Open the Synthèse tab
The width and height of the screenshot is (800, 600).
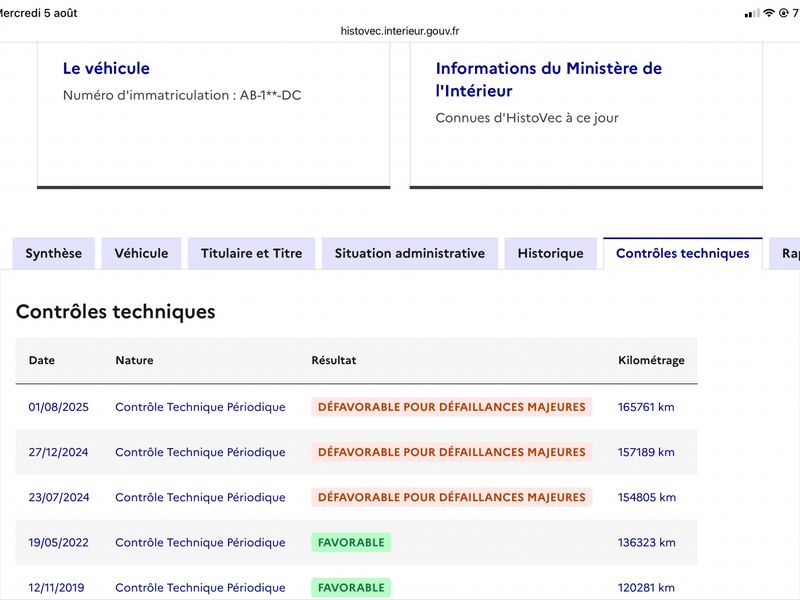54,254
